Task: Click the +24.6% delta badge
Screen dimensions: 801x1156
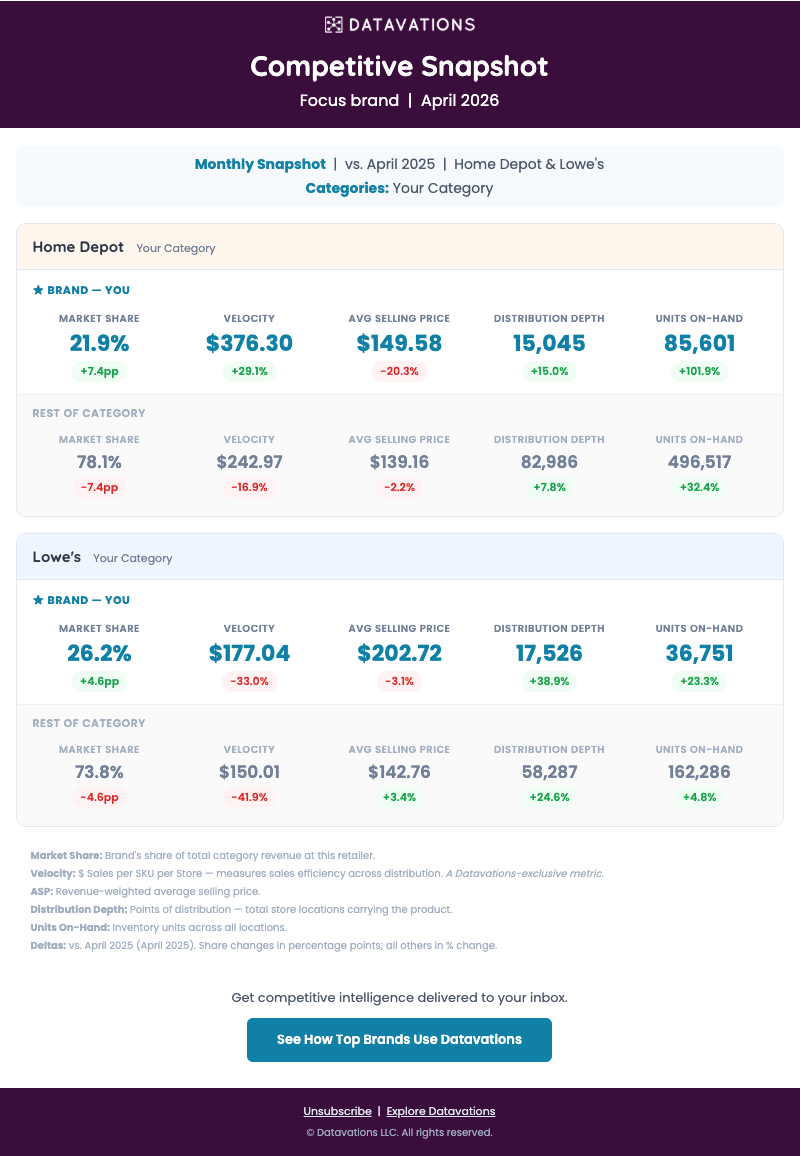Action: (549, 797)
